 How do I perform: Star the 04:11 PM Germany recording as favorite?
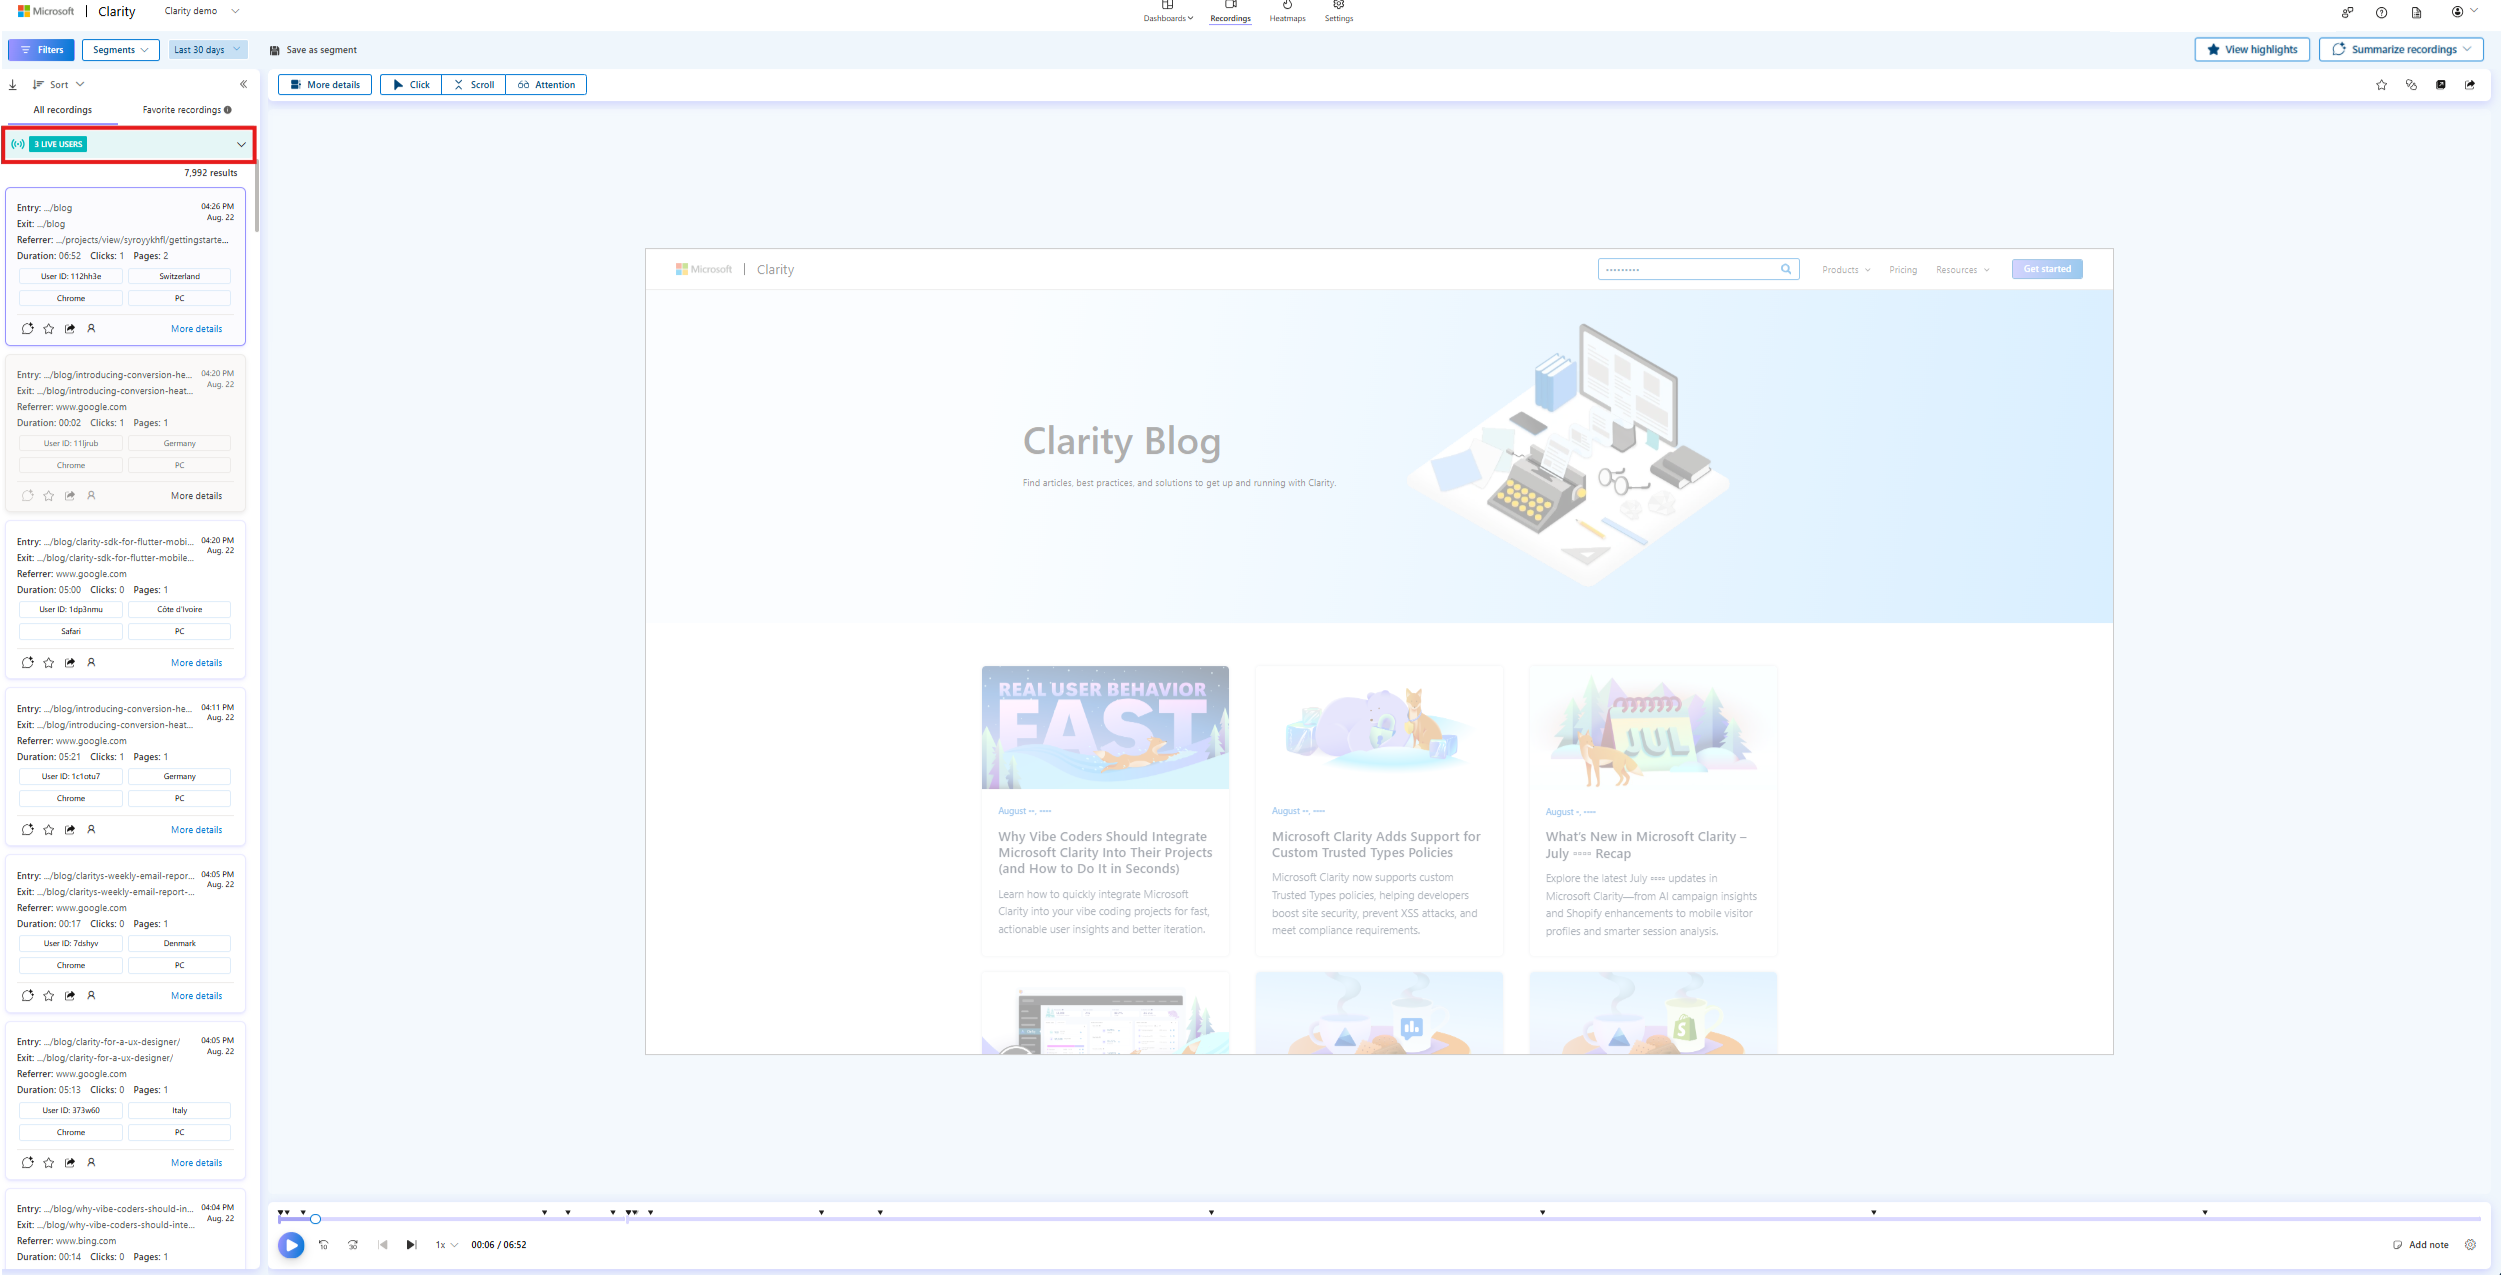point(49,830)
